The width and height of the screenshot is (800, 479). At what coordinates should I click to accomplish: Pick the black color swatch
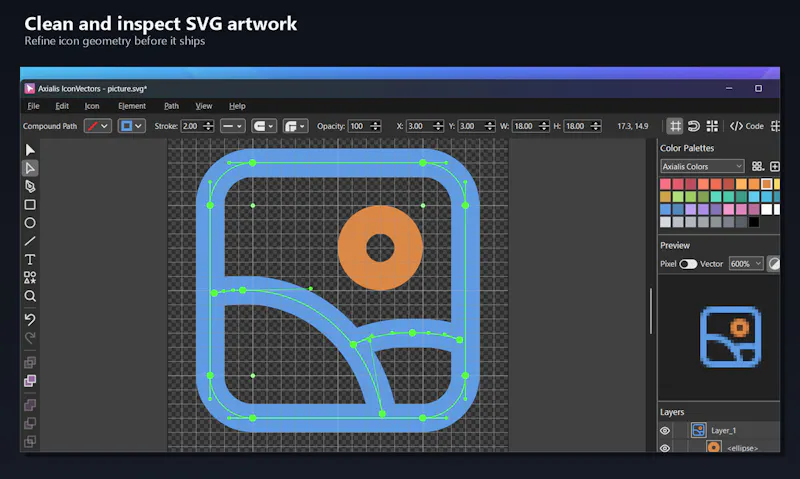coord(754,222)
